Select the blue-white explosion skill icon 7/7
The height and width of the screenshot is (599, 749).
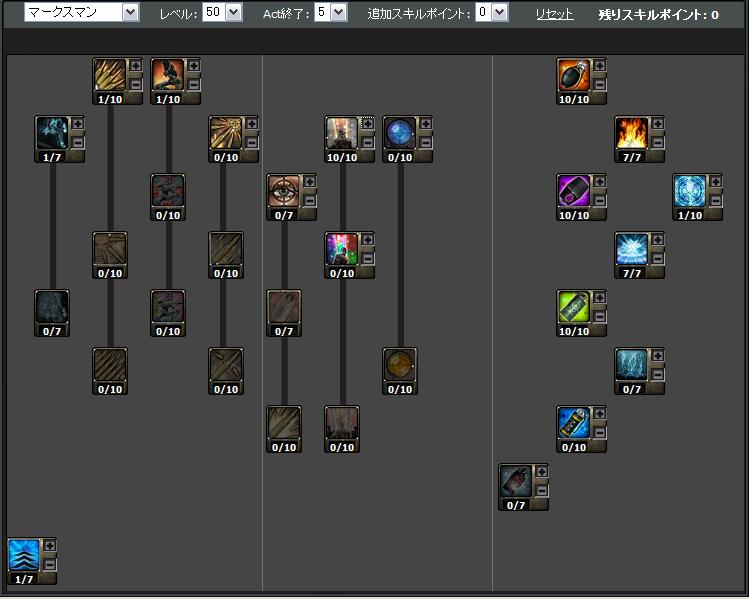tap(632, 249)
